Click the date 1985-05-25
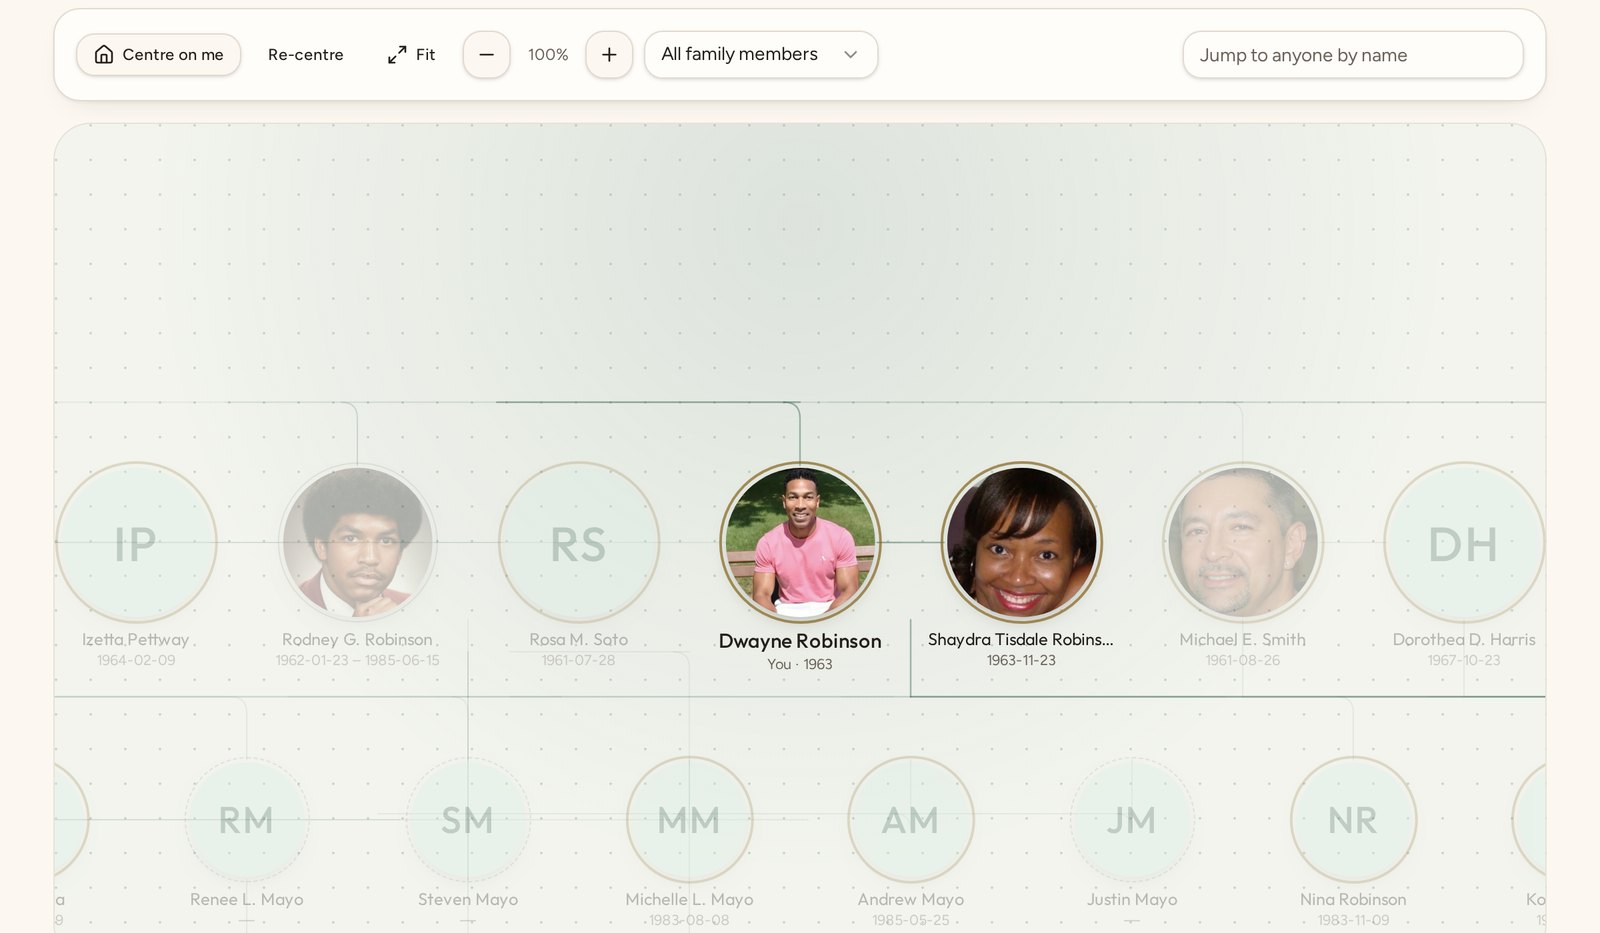 pos(911,920)
